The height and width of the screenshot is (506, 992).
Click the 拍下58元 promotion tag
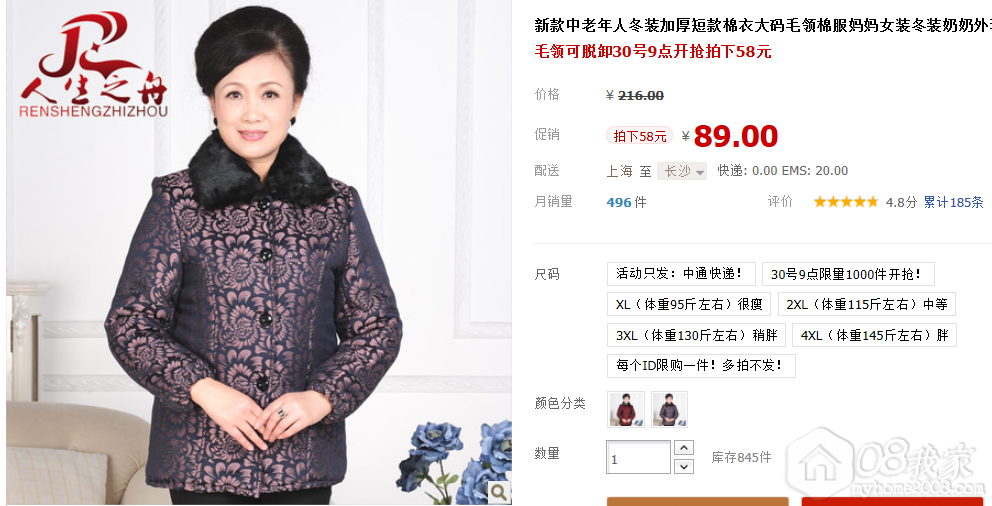click(640, 136)
